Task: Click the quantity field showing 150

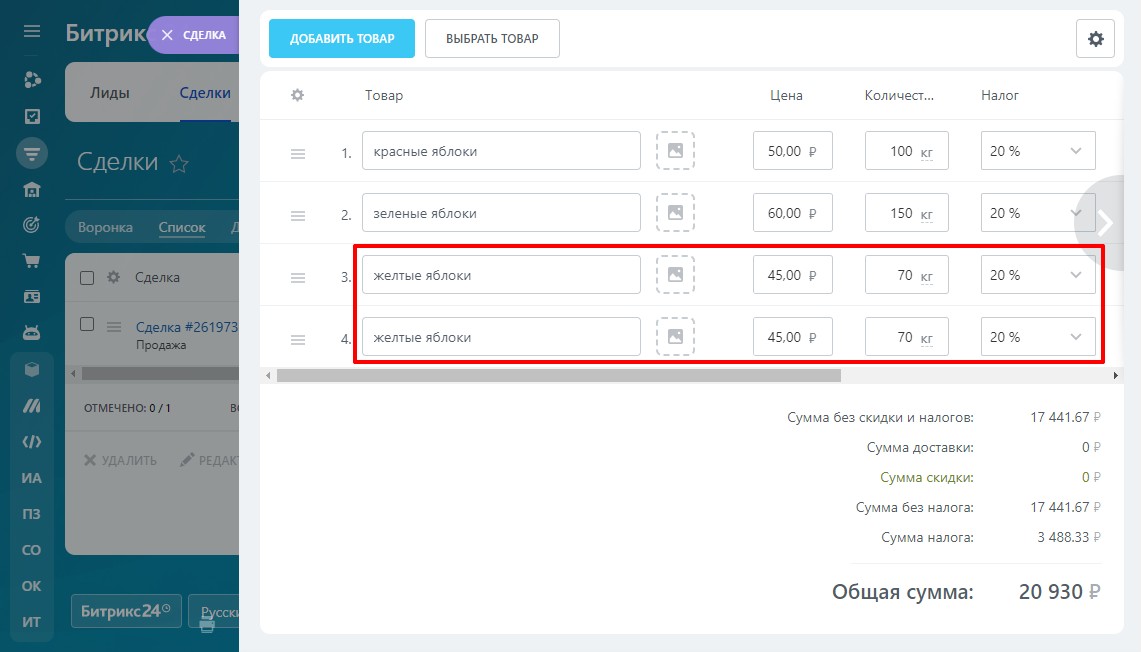Action: click(907, 212)
